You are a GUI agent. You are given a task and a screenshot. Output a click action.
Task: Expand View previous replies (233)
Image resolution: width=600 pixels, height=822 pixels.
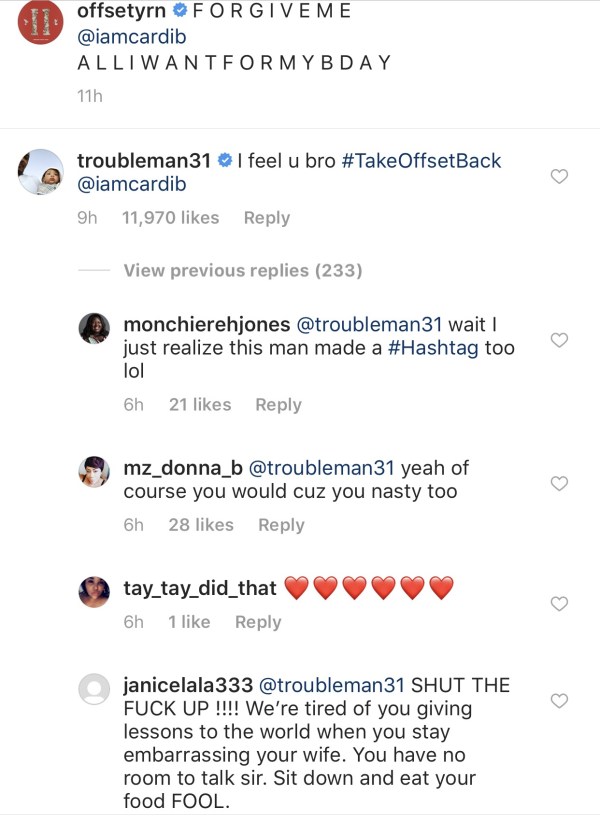pos(242,270)
